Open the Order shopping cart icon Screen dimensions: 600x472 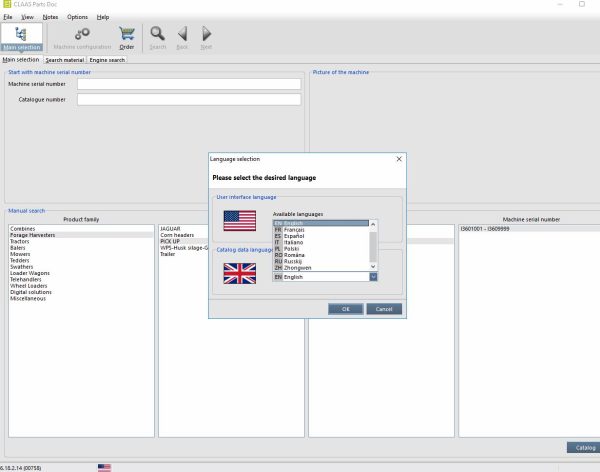point(127,38)
